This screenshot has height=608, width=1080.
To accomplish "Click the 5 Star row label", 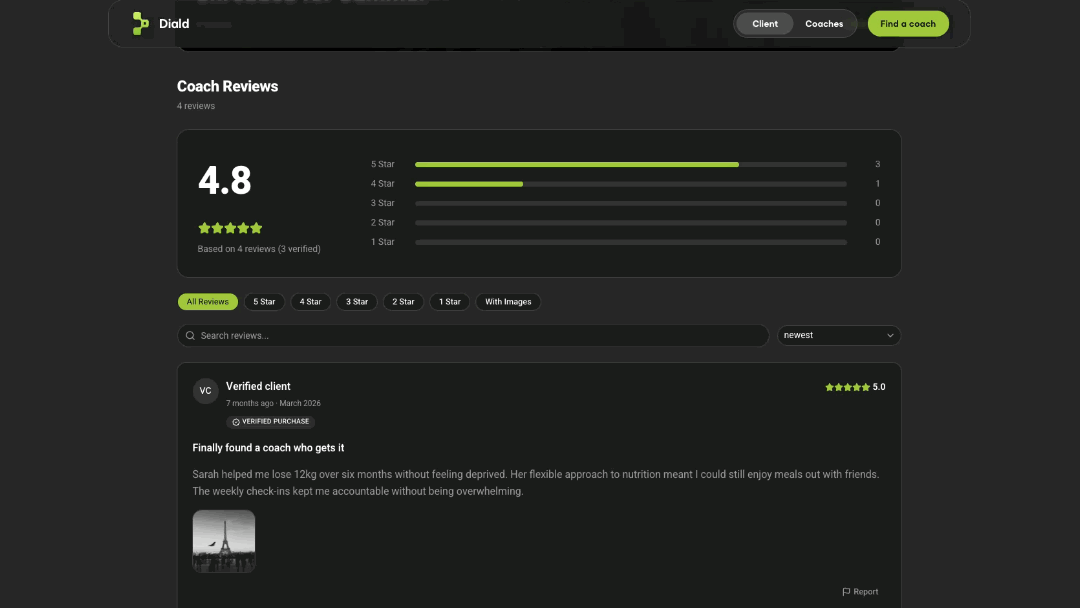I will point(382,165).
